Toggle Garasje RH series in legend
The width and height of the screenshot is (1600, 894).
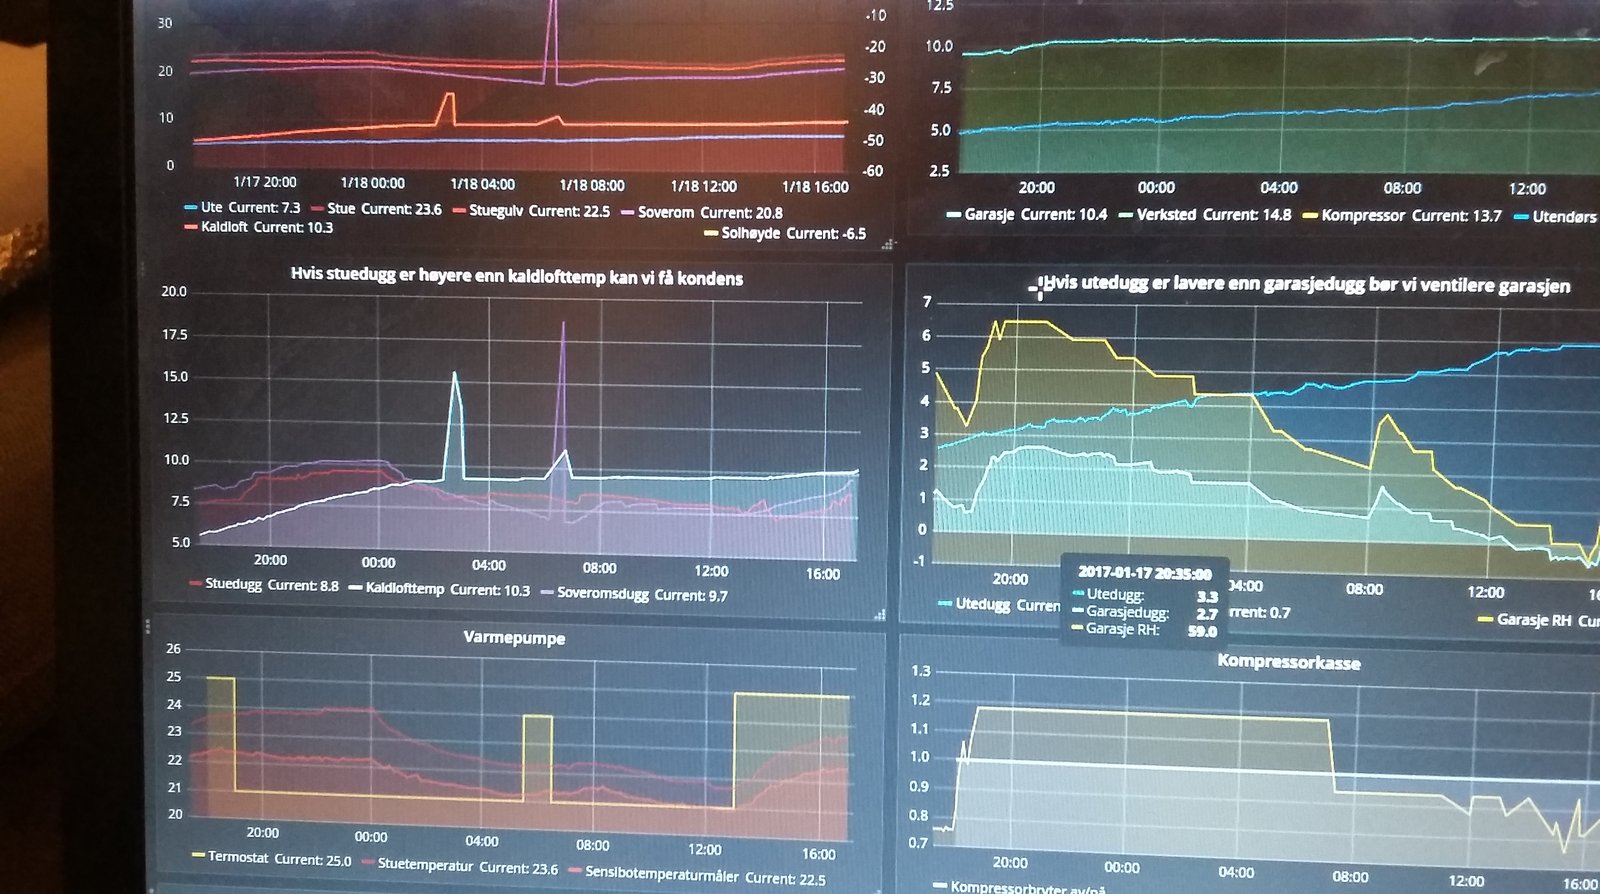[x=1534, y=620]
